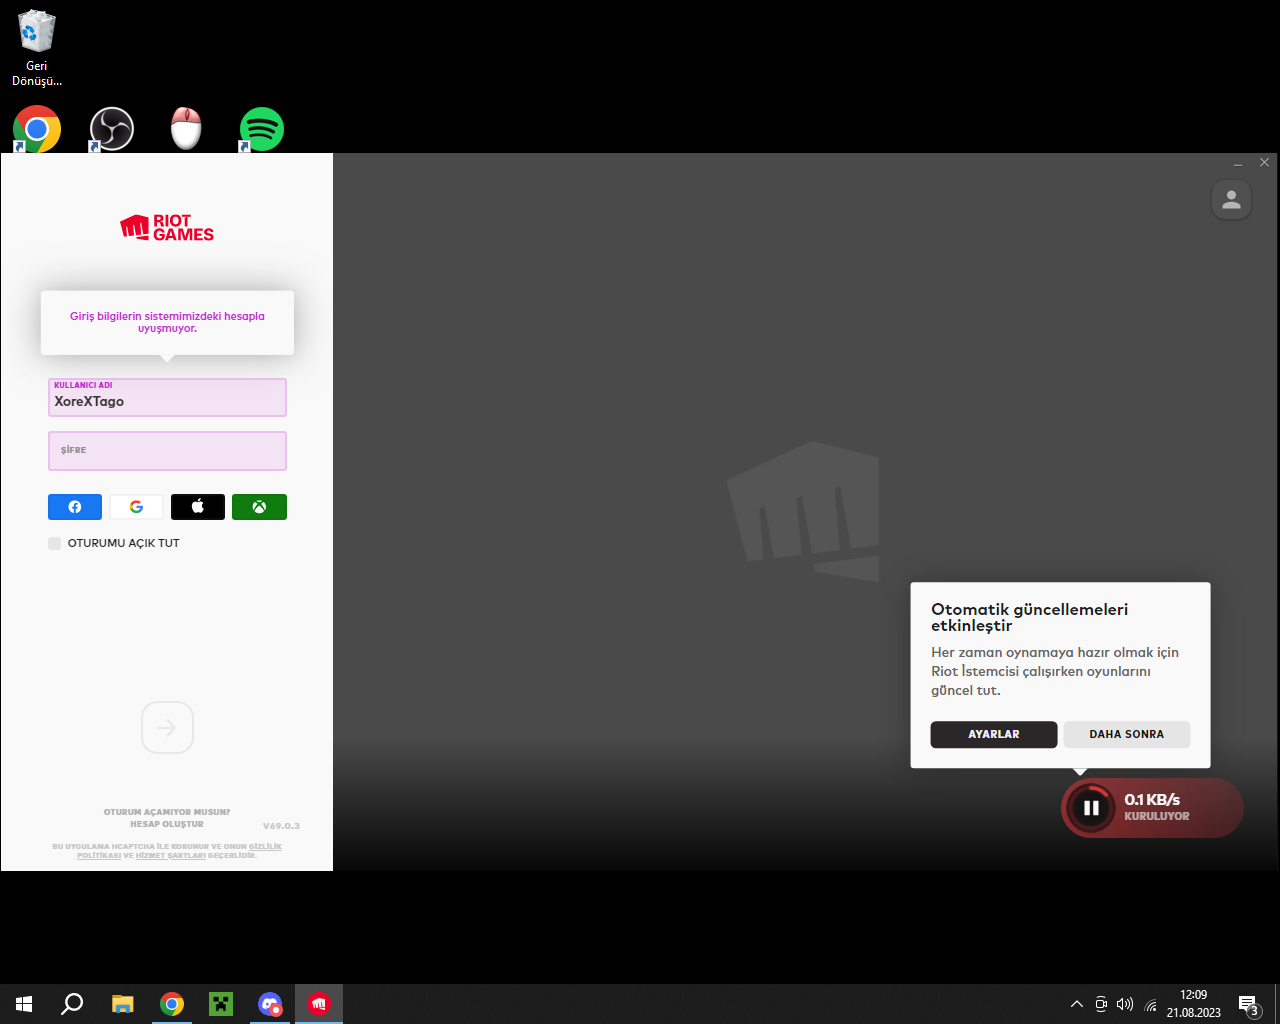Open File Explorer from the taskbar

pos(122,1004)
